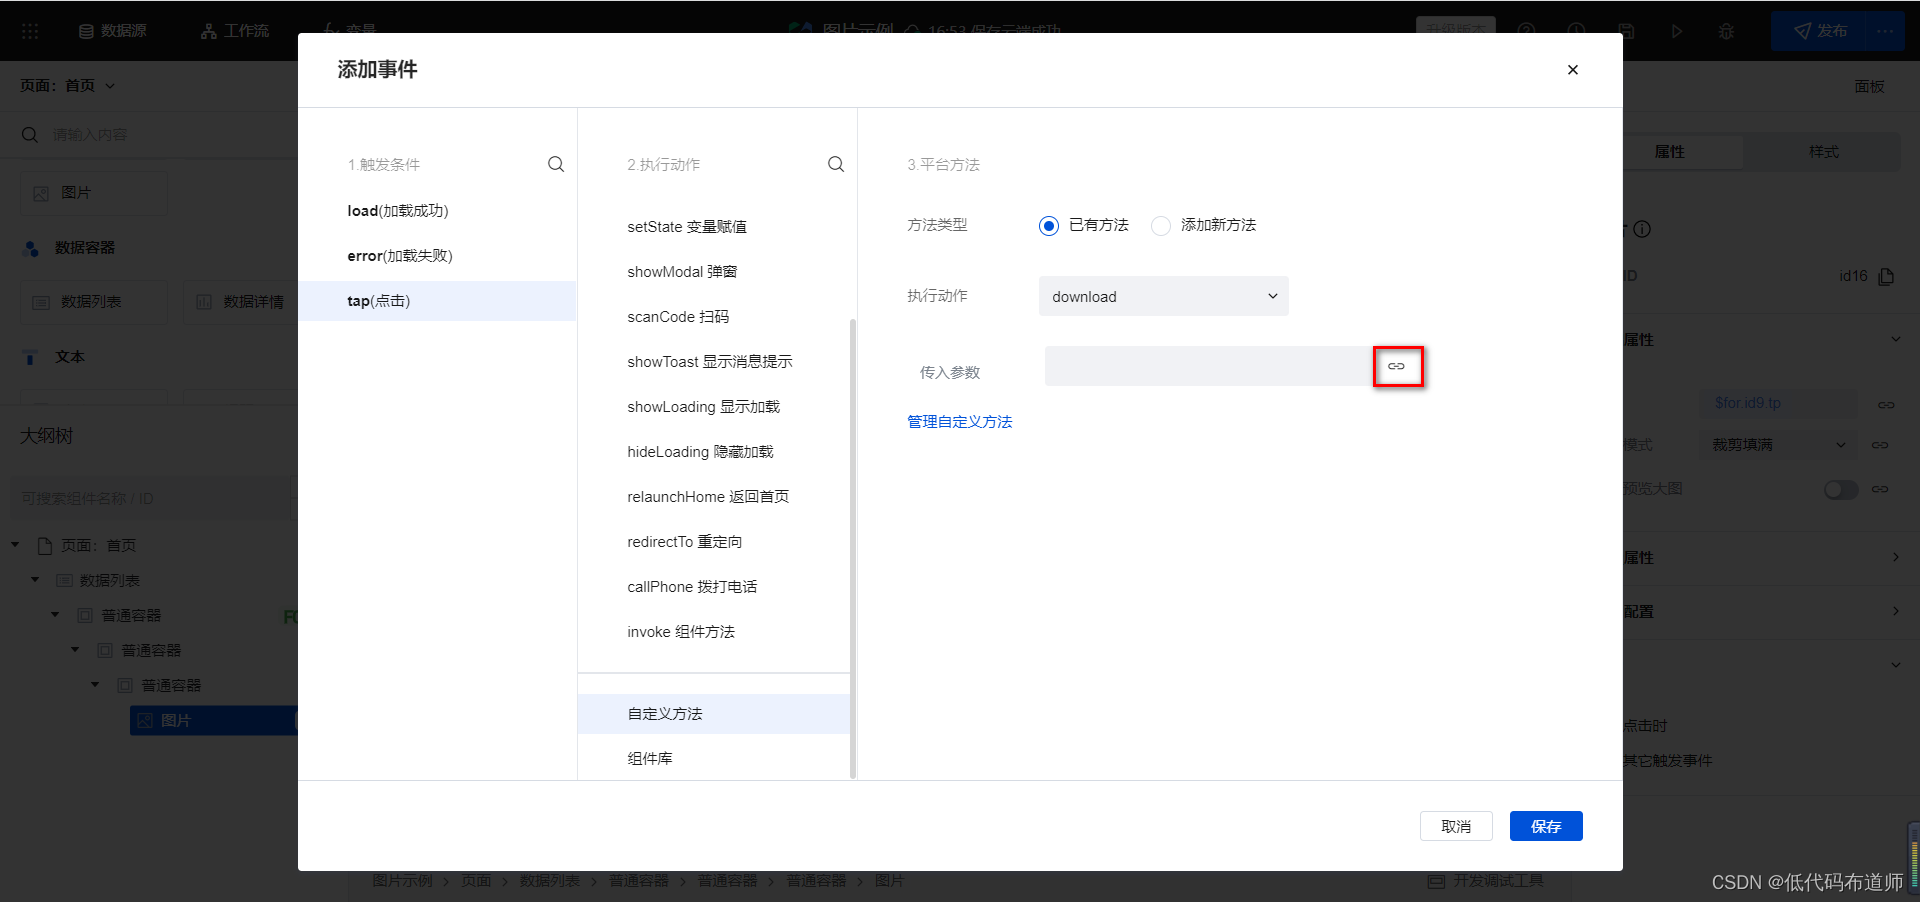The height and width of the screenshot is (902, 1920).
Task: Open search in 触发条件 column
Action: 556,164
